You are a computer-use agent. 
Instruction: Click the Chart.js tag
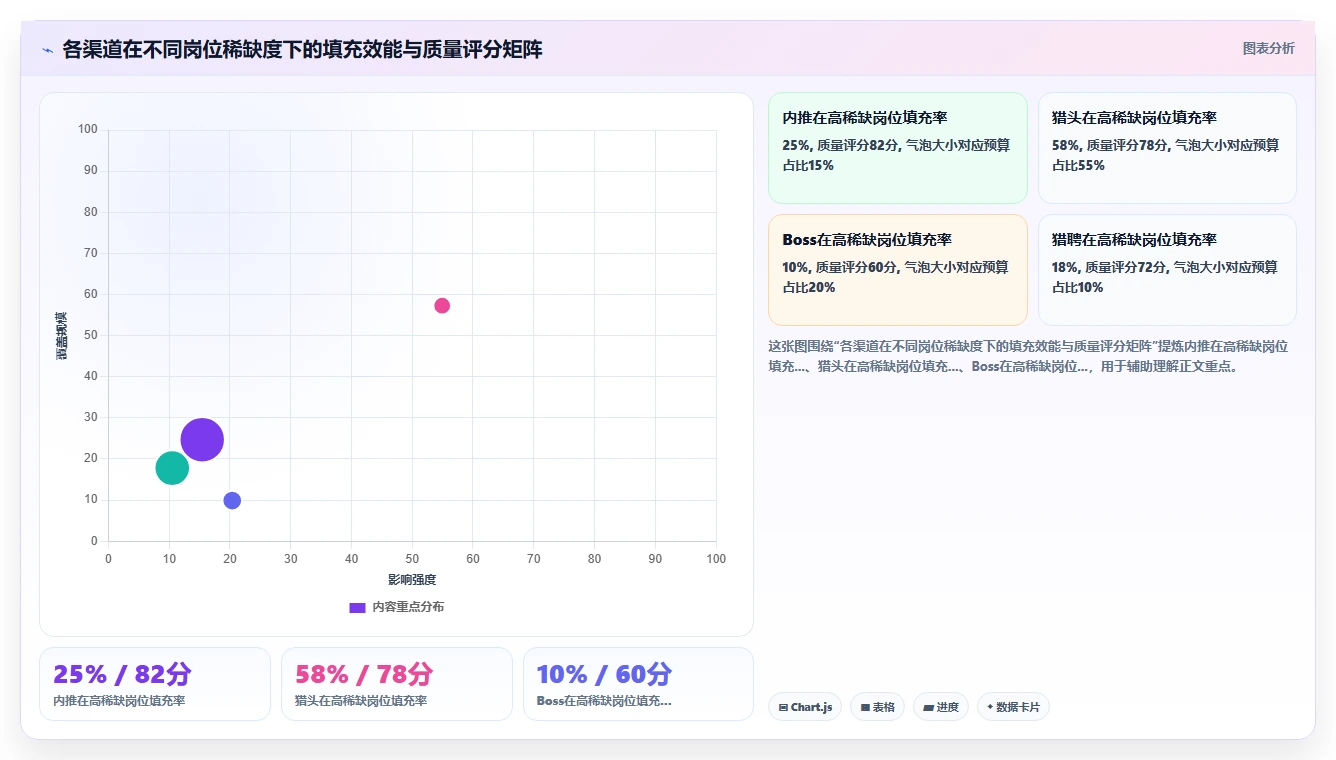point(805,707)
